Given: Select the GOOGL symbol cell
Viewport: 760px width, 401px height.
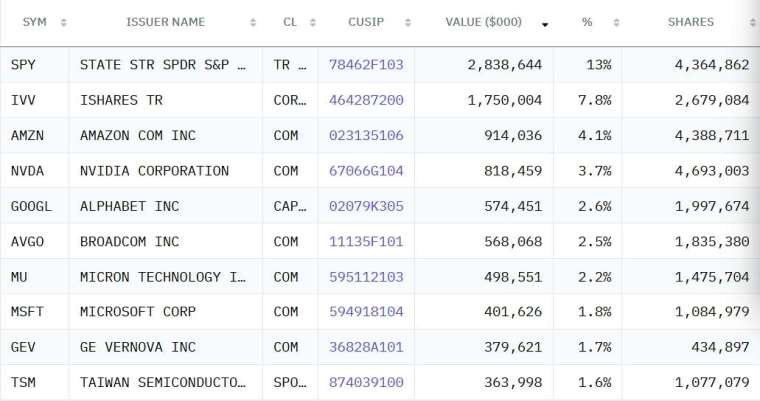Looking at the screenshot, I should pos(34,206).
